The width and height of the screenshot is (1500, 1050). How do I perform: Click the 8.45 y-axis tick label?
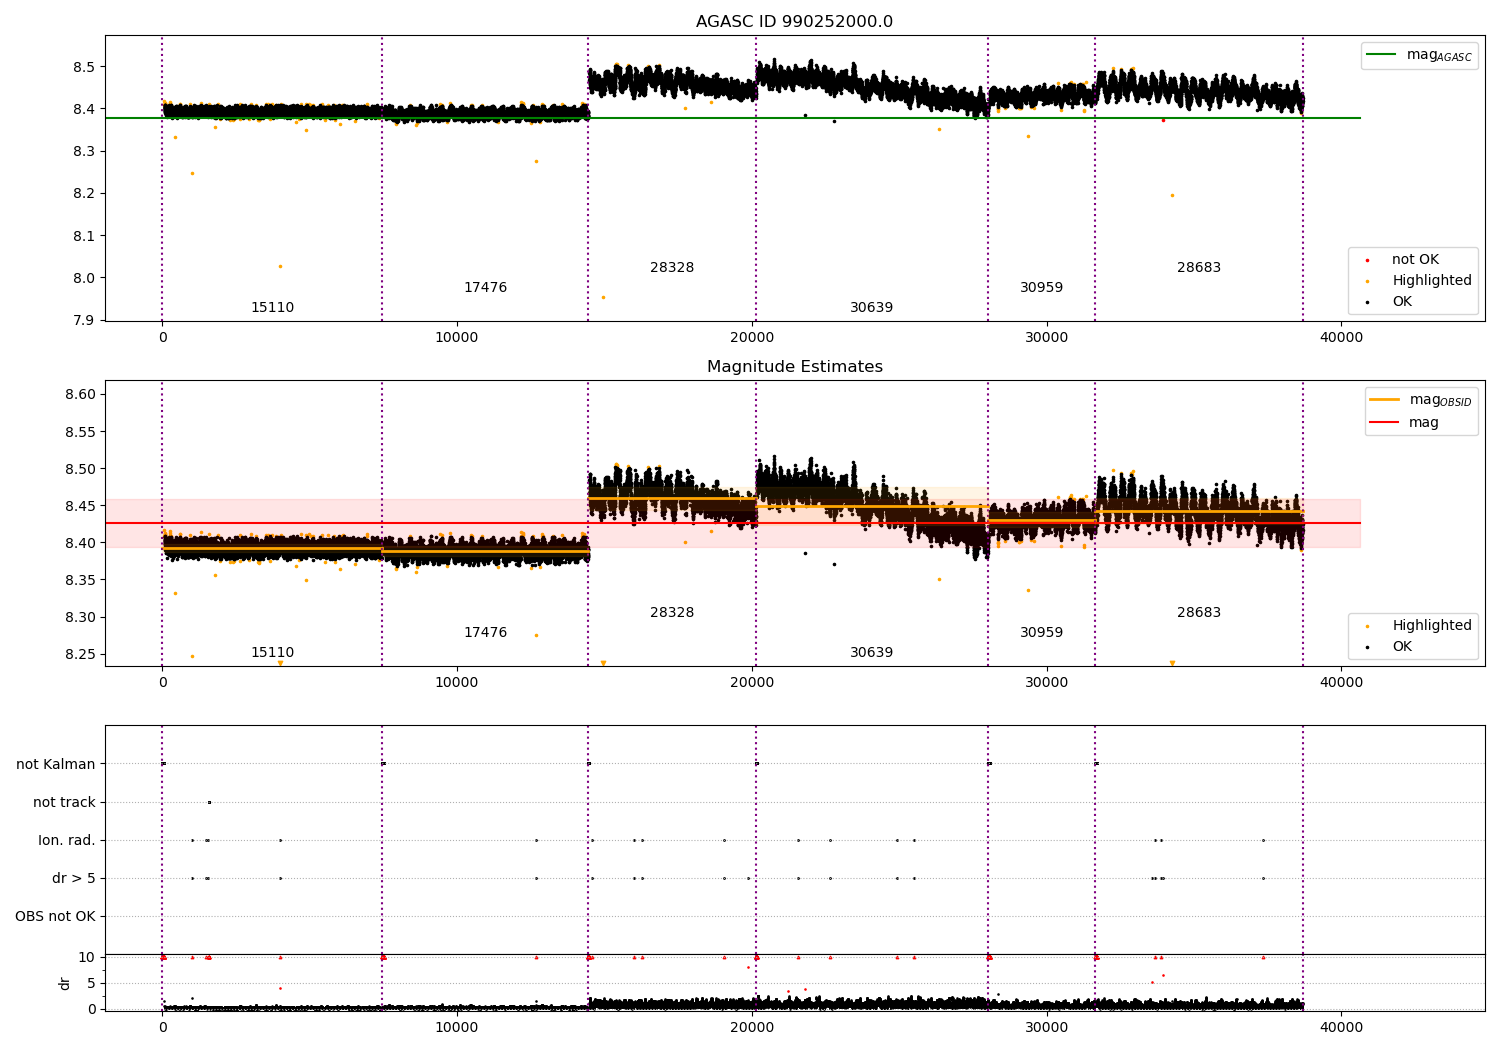79,507
